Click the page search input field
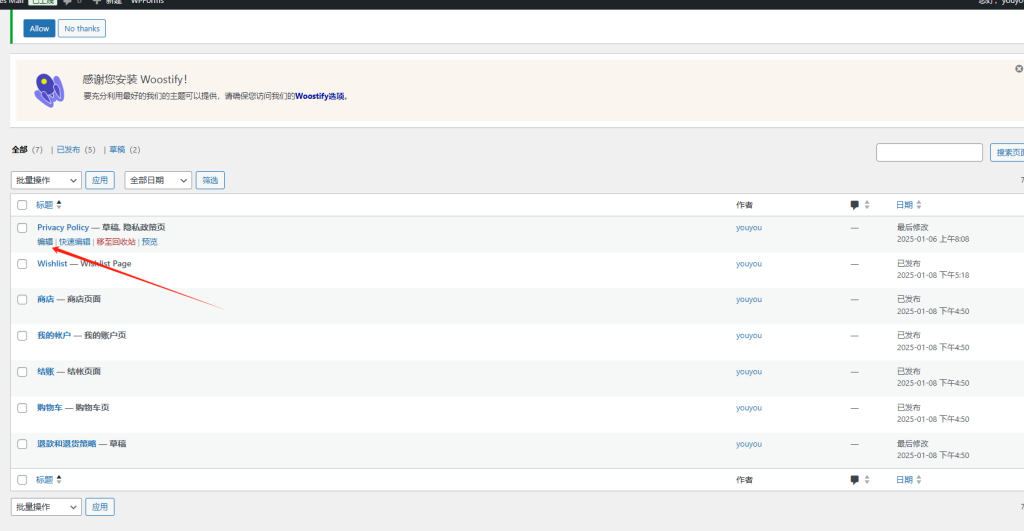Viewport: 1024px width, 531px height. (x=929, y=152)
